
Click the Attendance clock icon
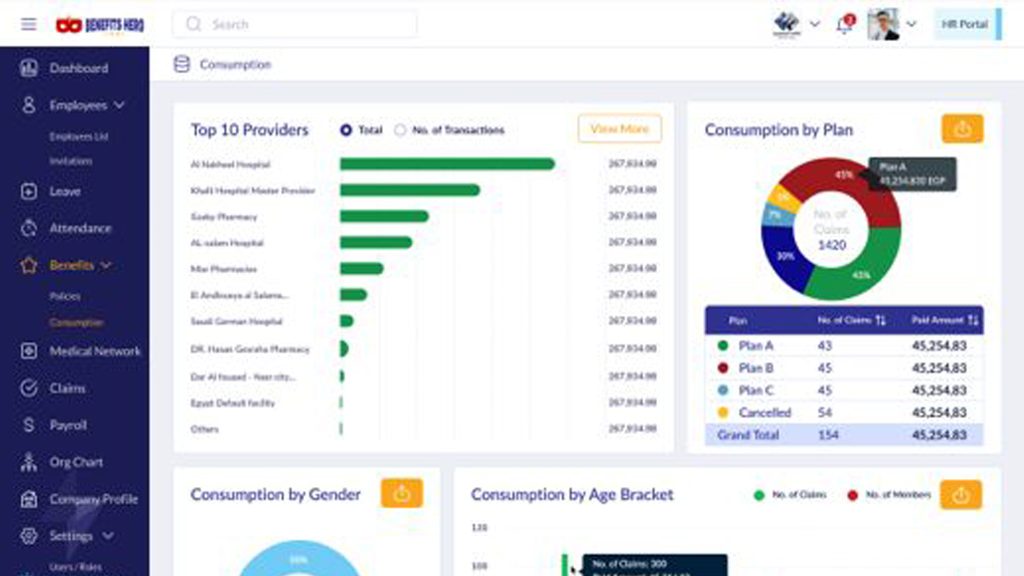pos(29,228)
